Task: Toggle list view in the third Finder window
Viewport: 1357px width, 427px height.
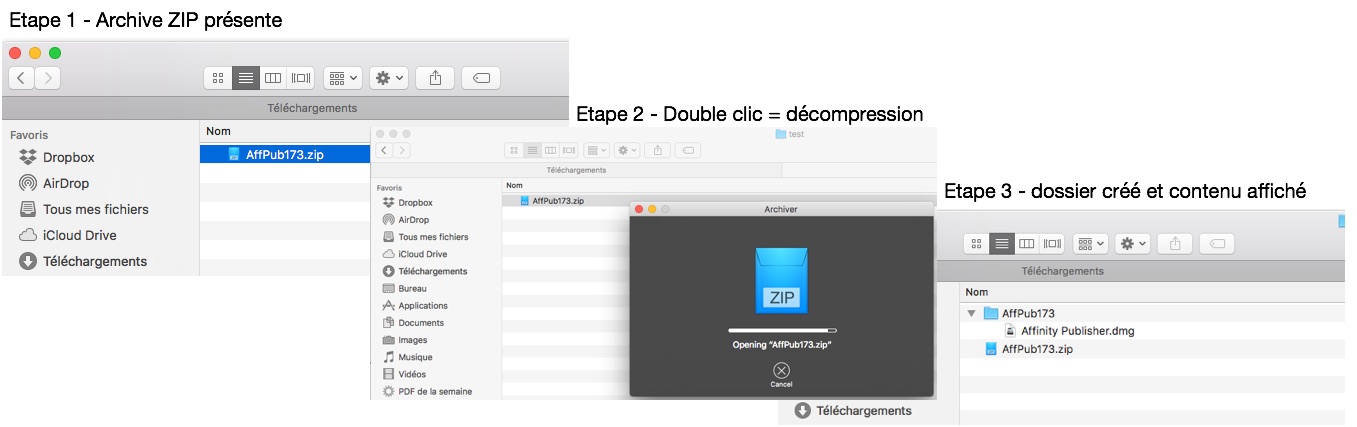Action: (1002, 243)
